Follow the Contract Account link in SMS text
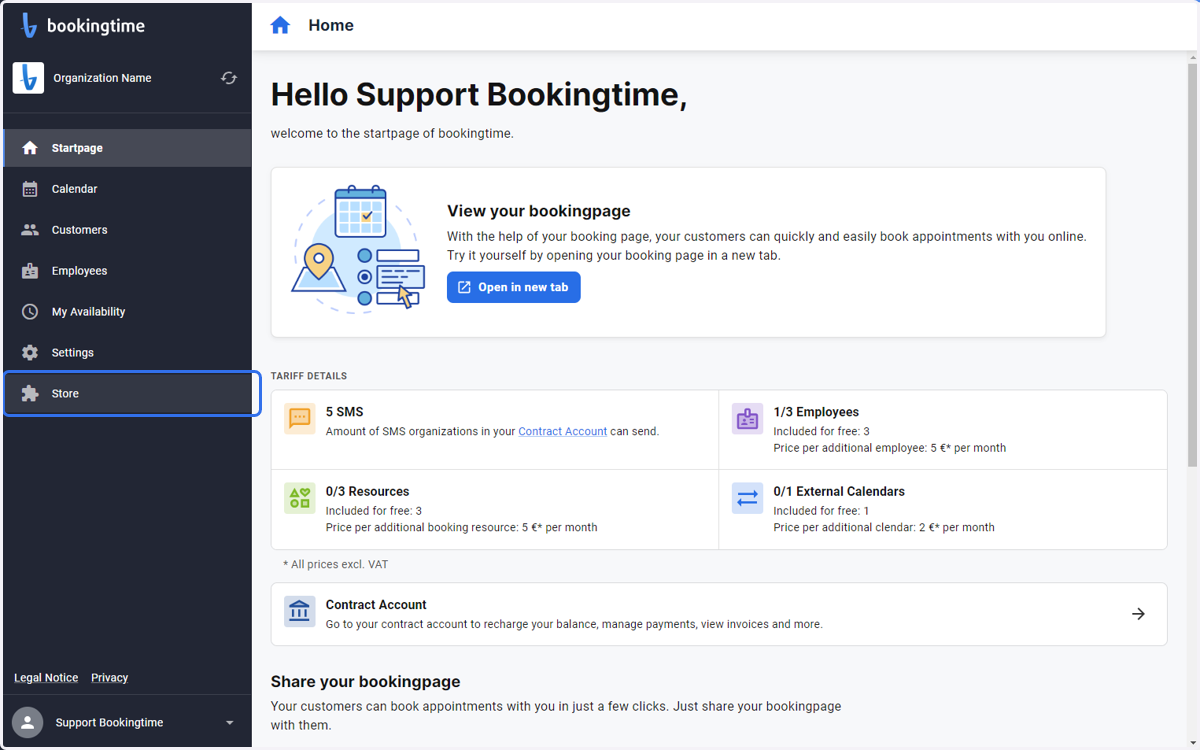Image resolution: width=1200 pixels, height=750 pixels. tap(562, 431)
